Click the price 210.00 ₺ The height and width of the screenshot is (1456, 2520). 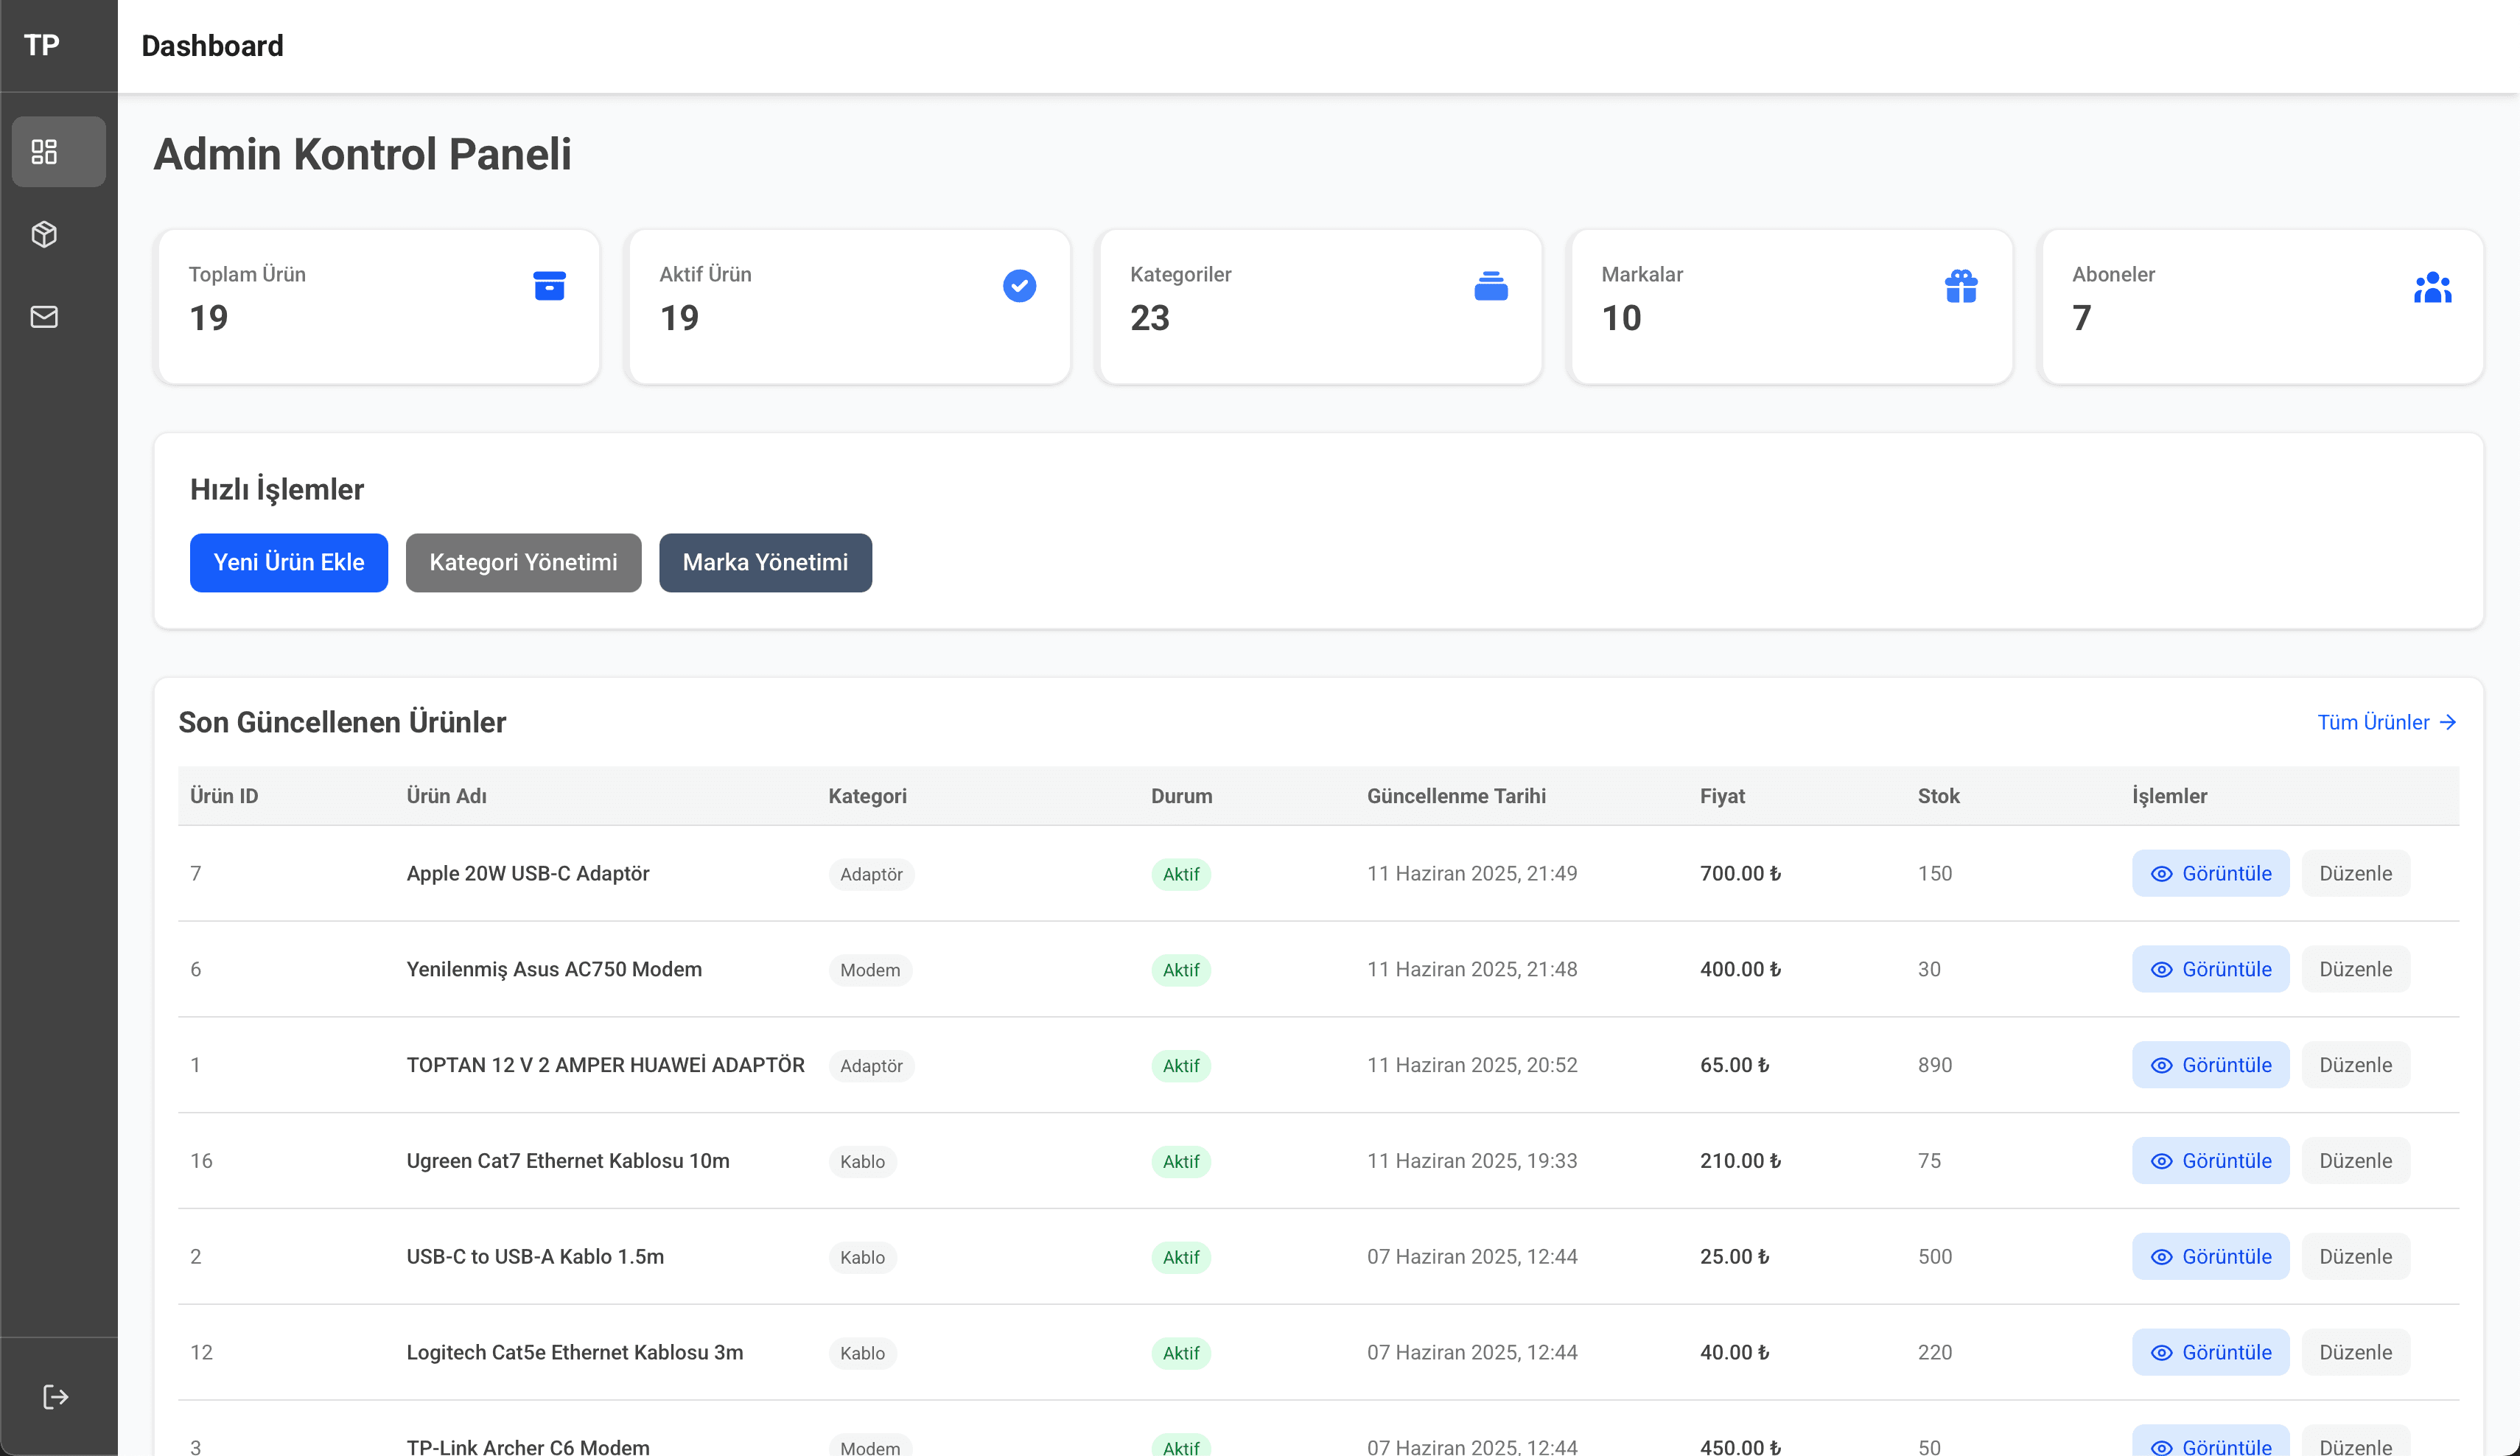pos(1740,1161)
